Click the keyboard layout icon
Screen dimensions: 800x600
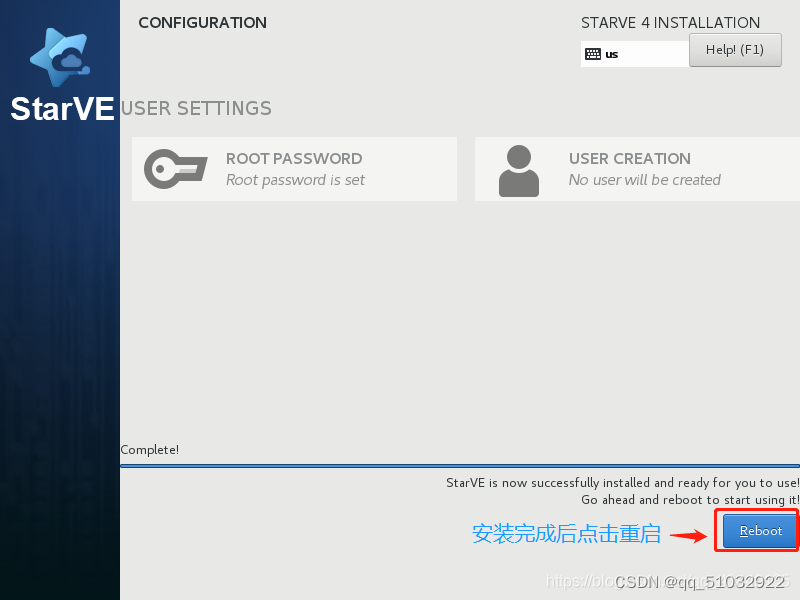point(592,54)
